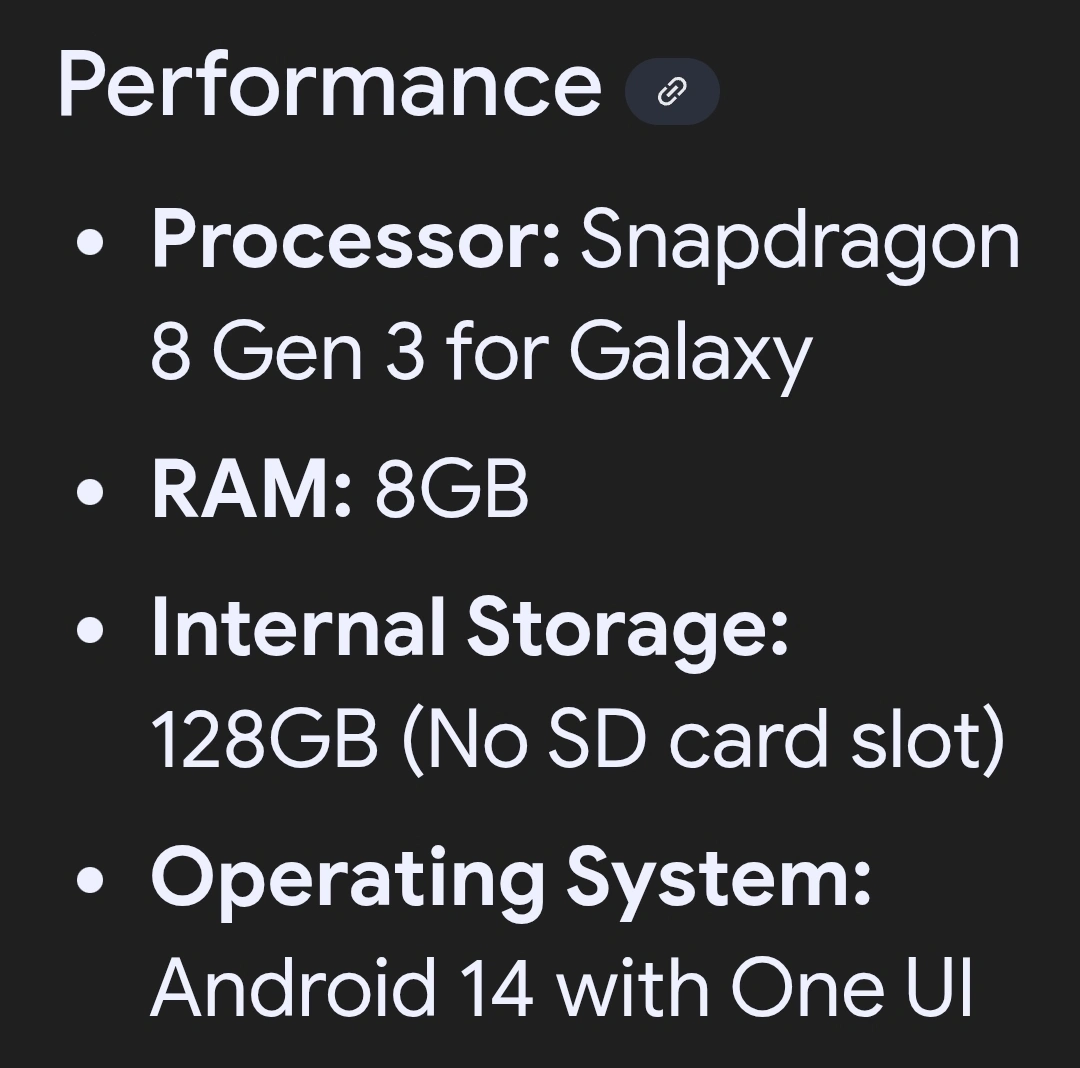This screenshot has height=1068, width=1080.
Task: Click the bullet point before RAM
Action: coord(90,492)
